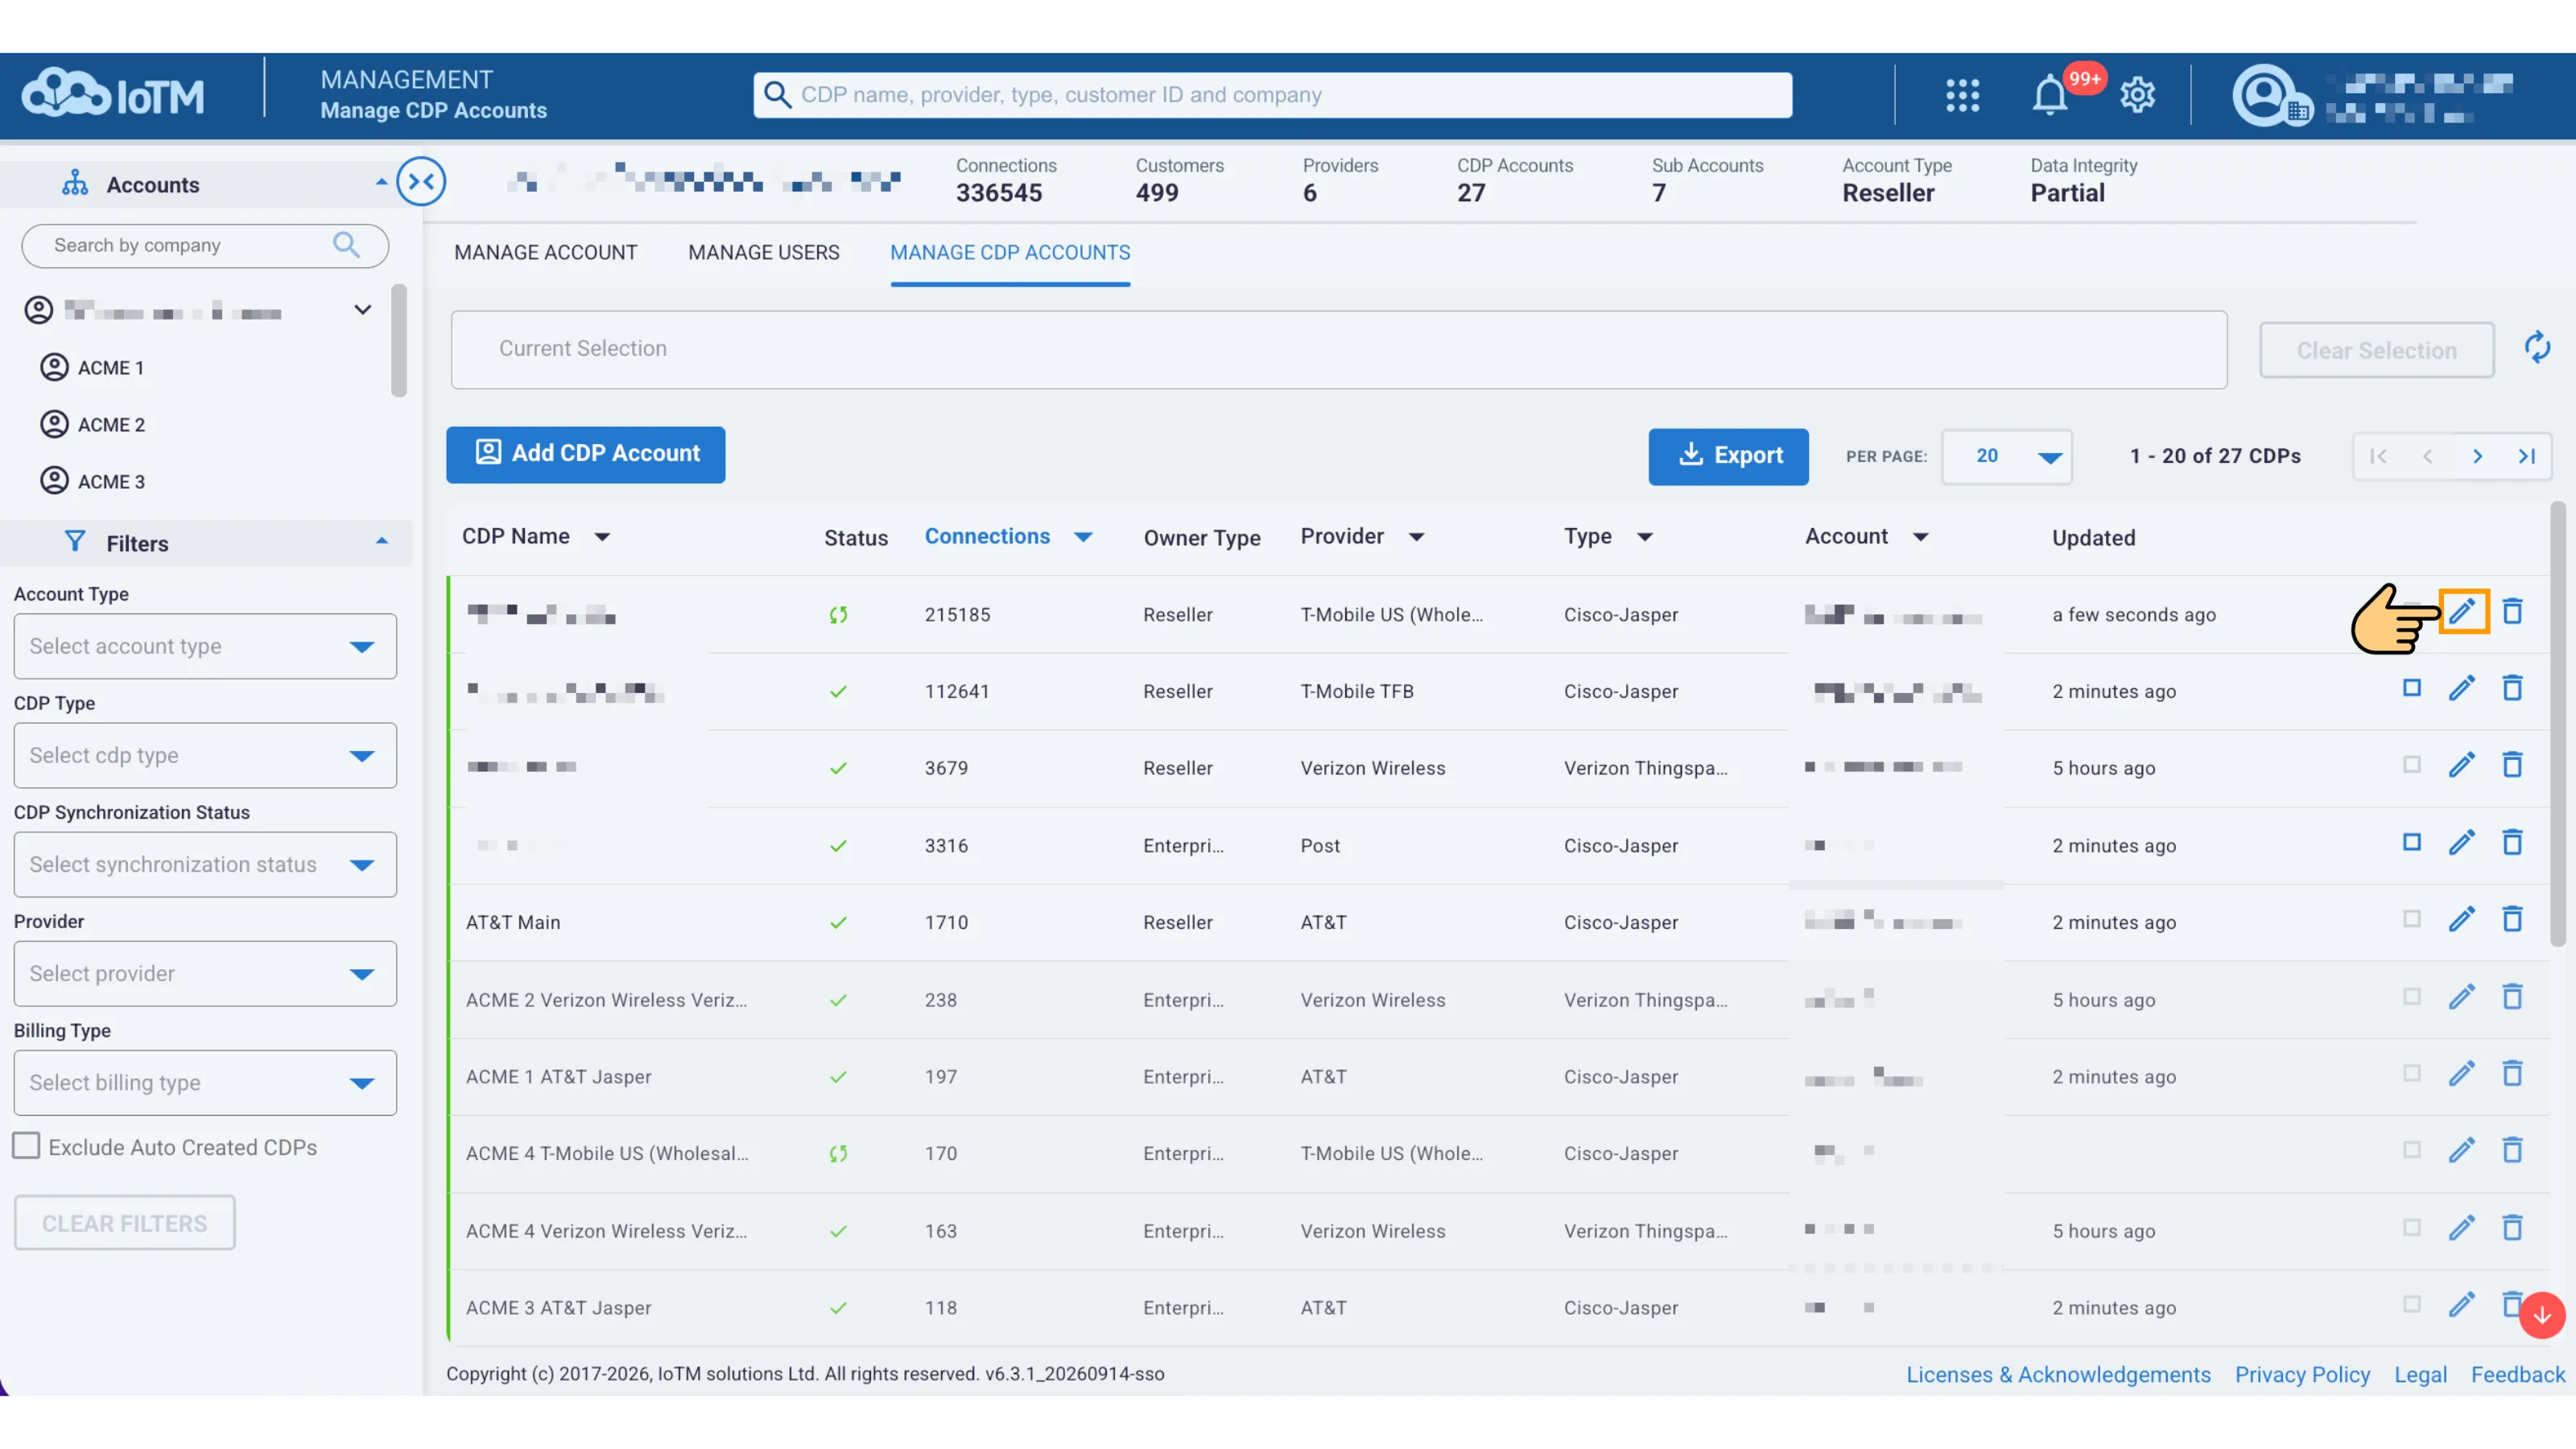Click the global CDP search field
The width and height of the screenshot is (2576, 1449).
1272,95
